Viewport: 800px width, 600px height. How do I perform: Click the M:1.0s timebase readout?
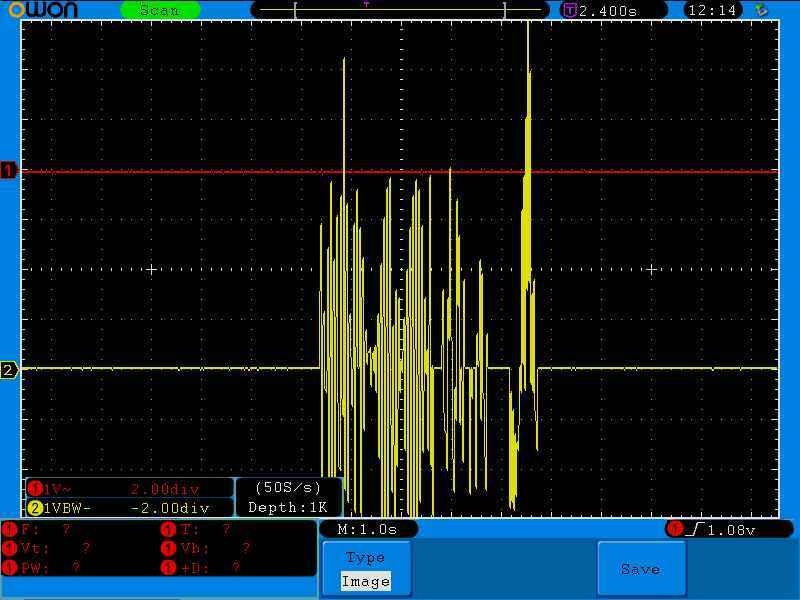click(367, 529)
